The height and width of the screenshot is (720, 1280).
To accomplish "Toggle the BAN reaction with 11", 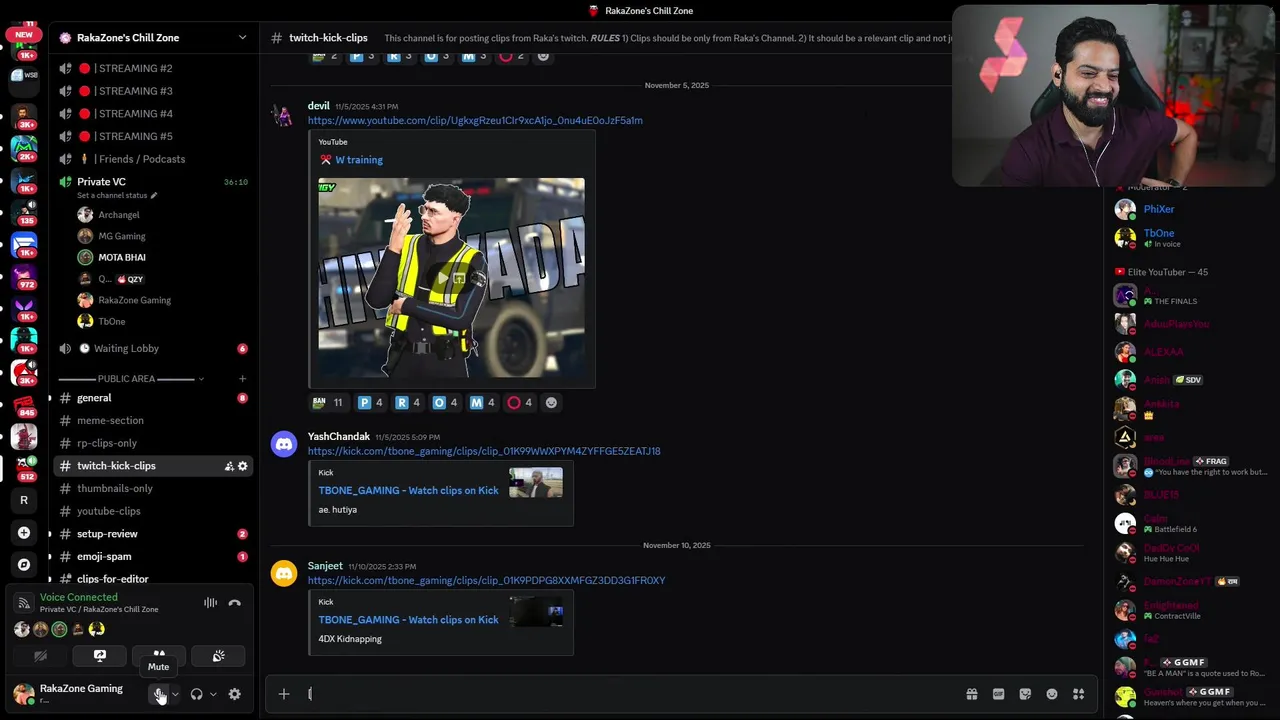I will click(328, 403).
